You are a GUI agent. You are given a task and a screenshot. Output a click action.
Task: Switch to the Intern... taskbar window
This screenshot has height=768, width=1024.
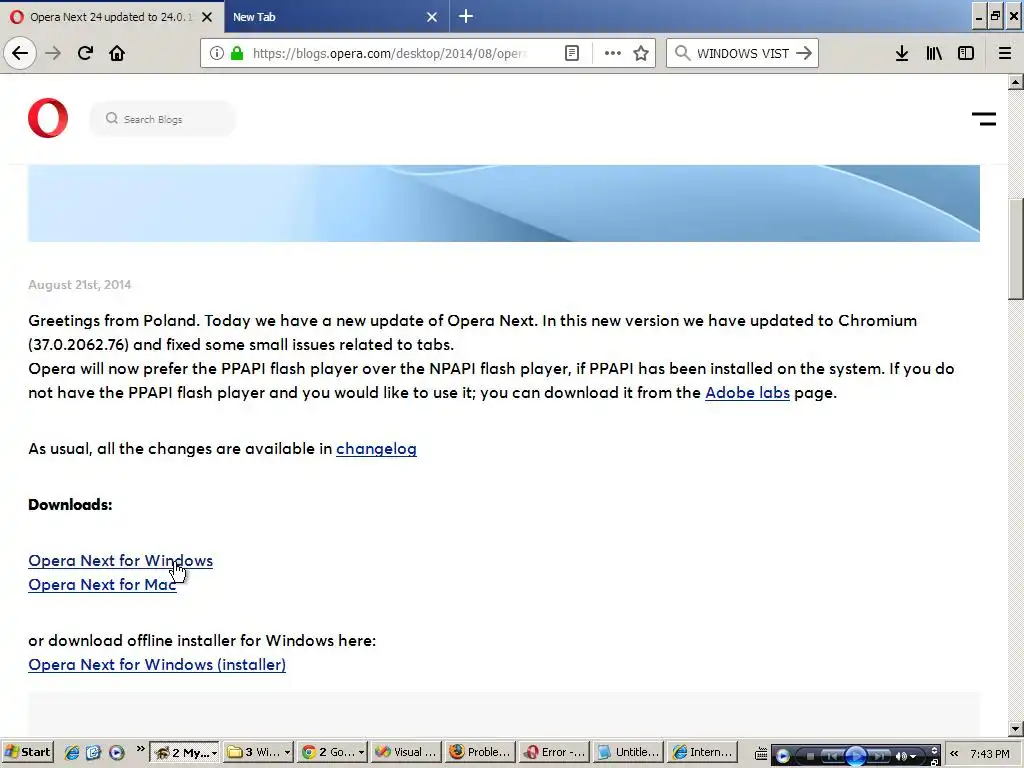pyautogui.click(x=703, y=752)
